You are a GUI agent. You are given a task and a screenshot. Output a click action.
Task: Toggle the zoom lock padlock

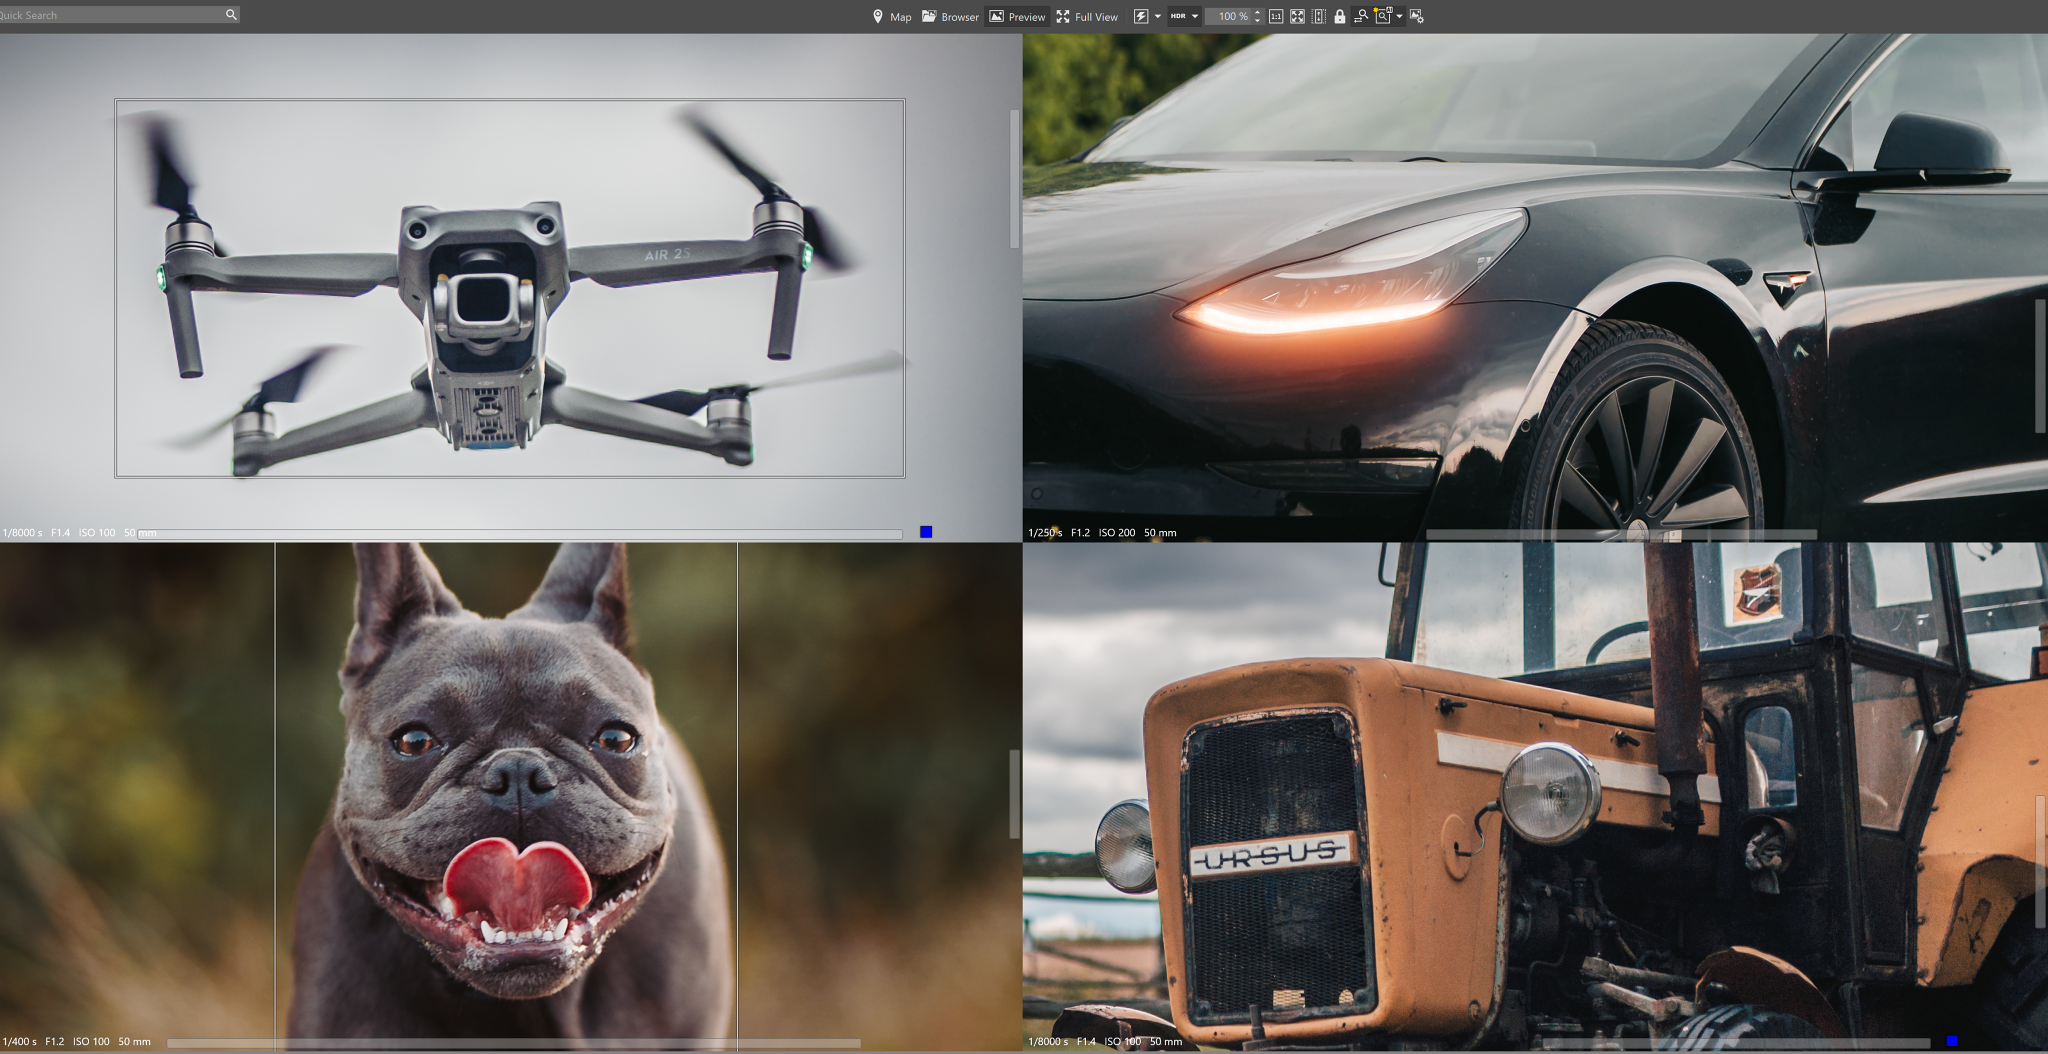pyautogui.click(x=1340, y=16)
